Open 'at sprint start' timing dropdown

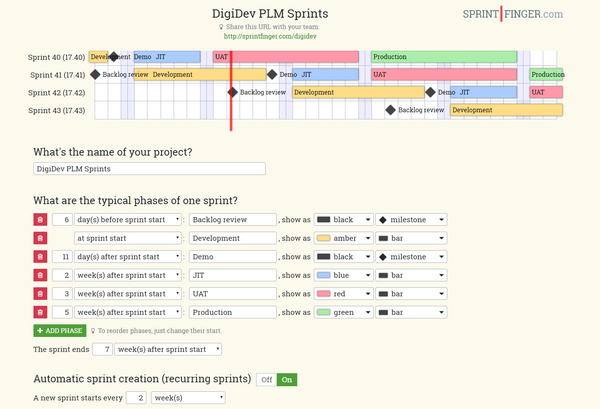(x=128, y=238)
